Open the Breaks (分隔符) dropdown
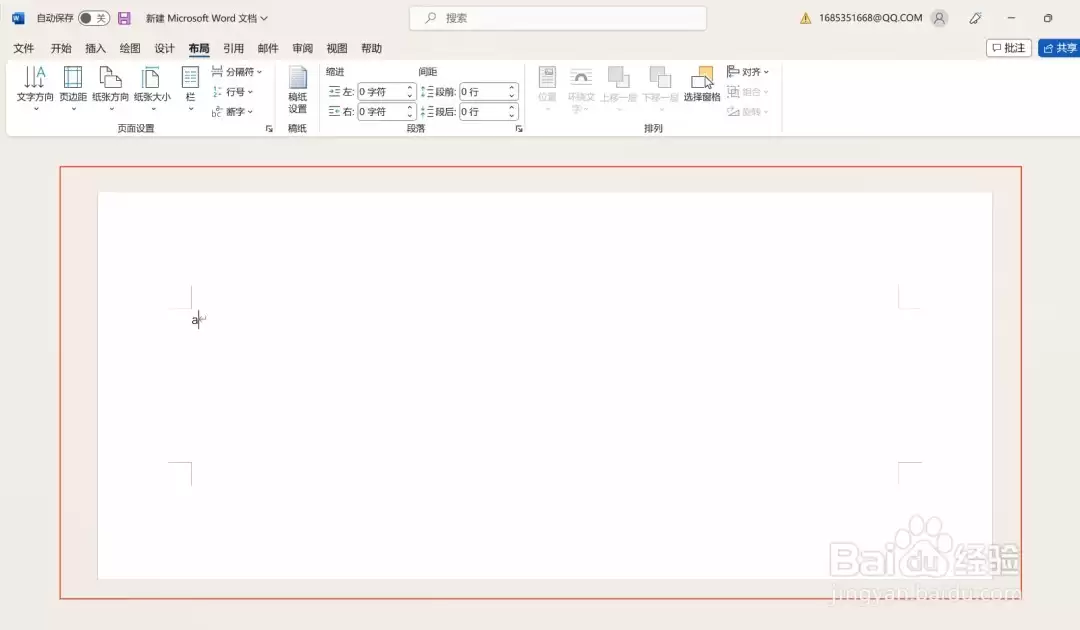1080x630 pixels. point(237,72)
